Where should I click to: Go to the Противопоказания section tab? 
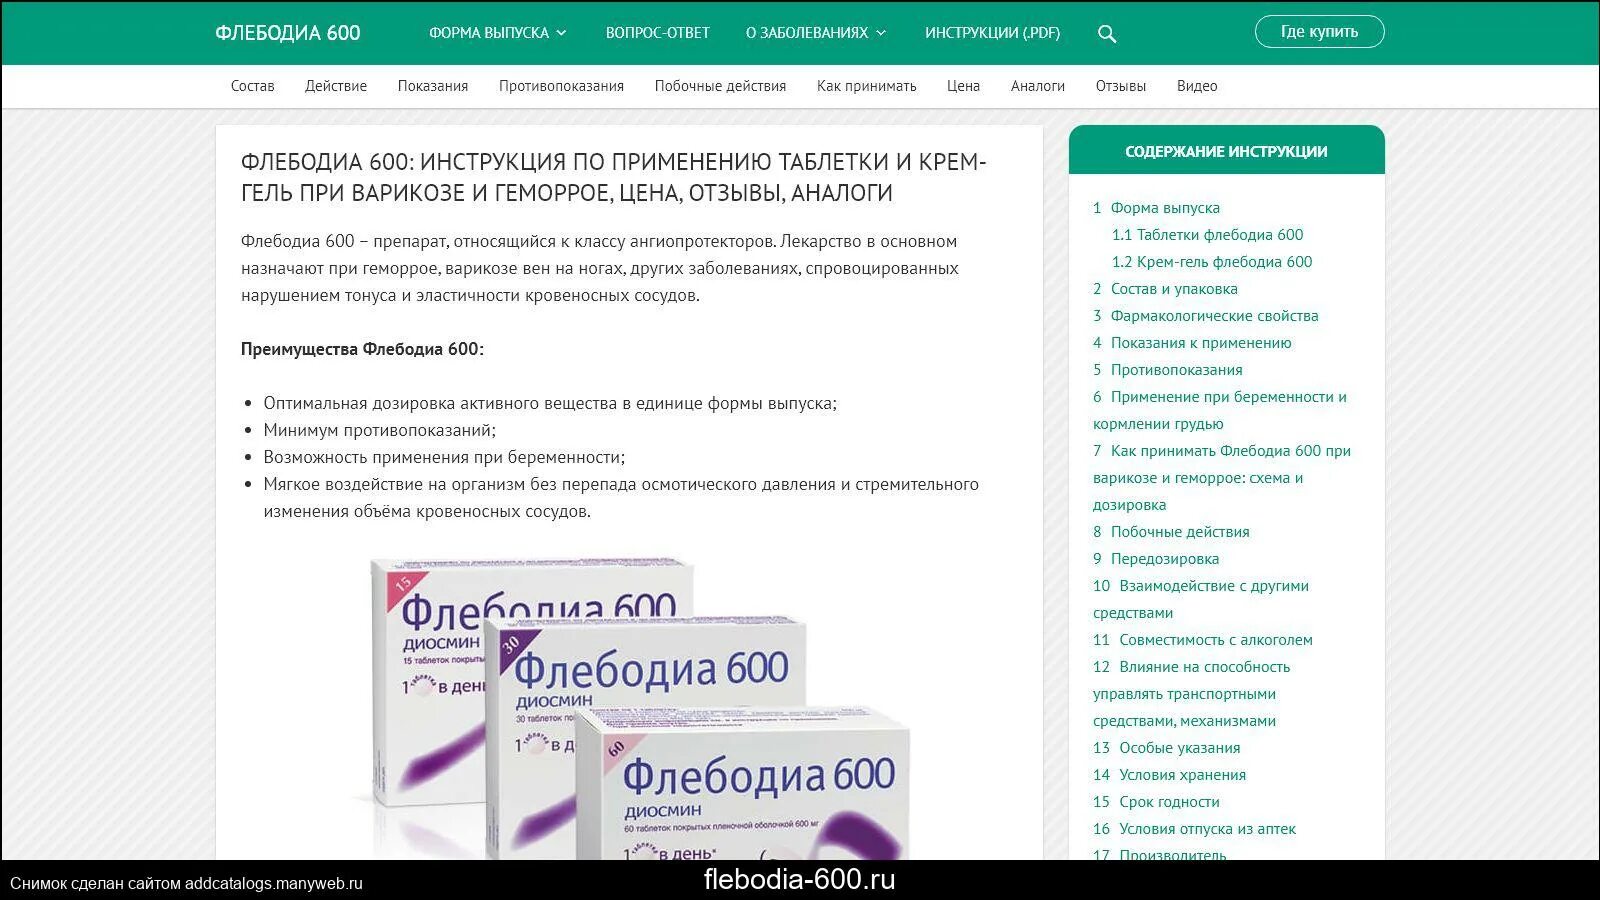tap(561, 86)
